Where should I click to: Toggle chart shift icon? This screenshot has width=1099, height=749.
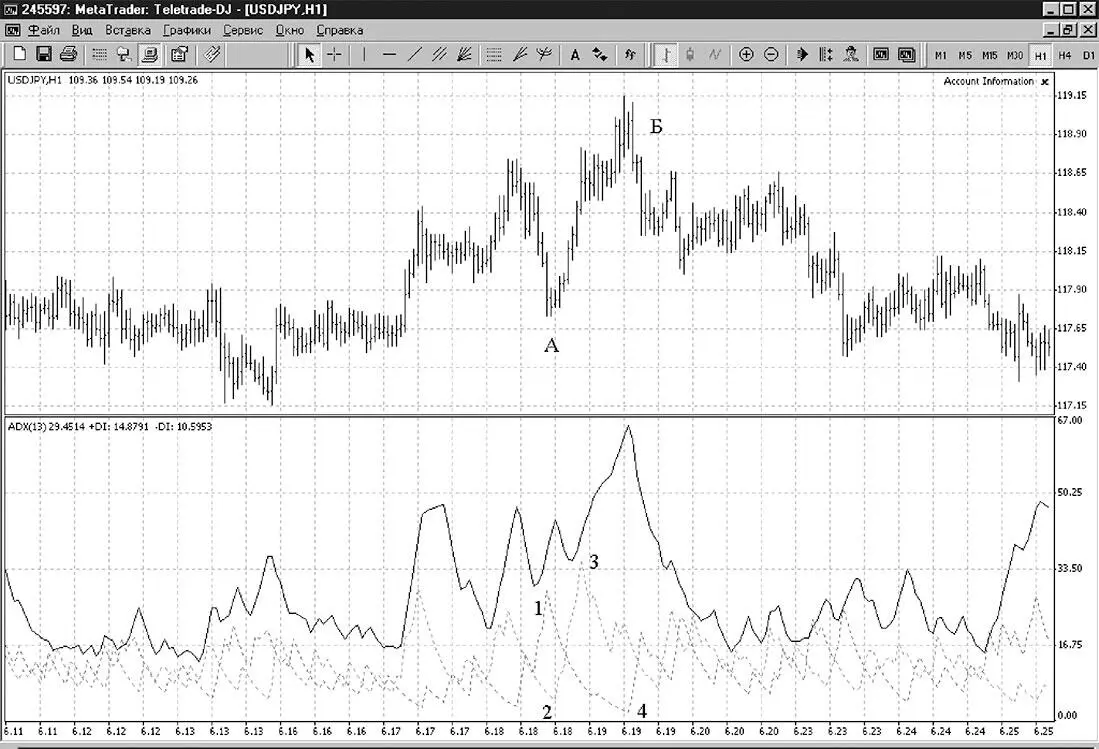click(x=826, y=54)
